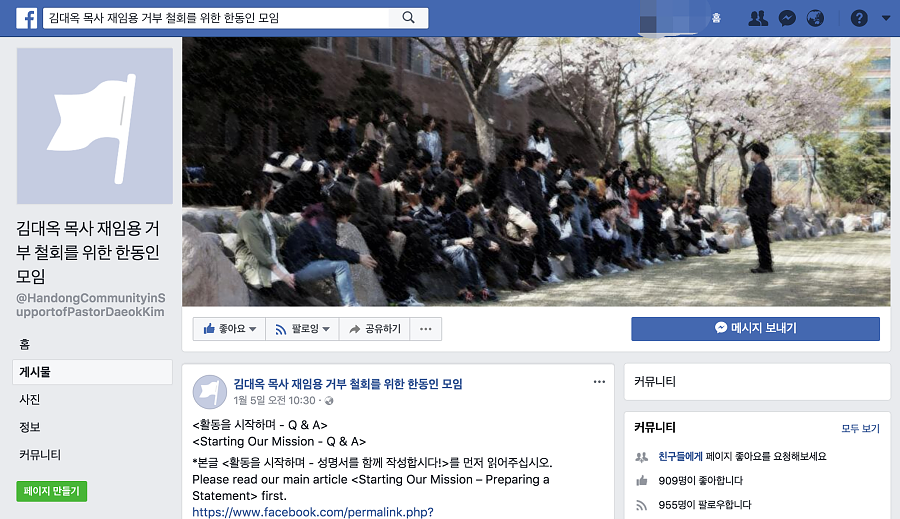
Task: Click the search magnifier icon
Action: coord(408,18)
